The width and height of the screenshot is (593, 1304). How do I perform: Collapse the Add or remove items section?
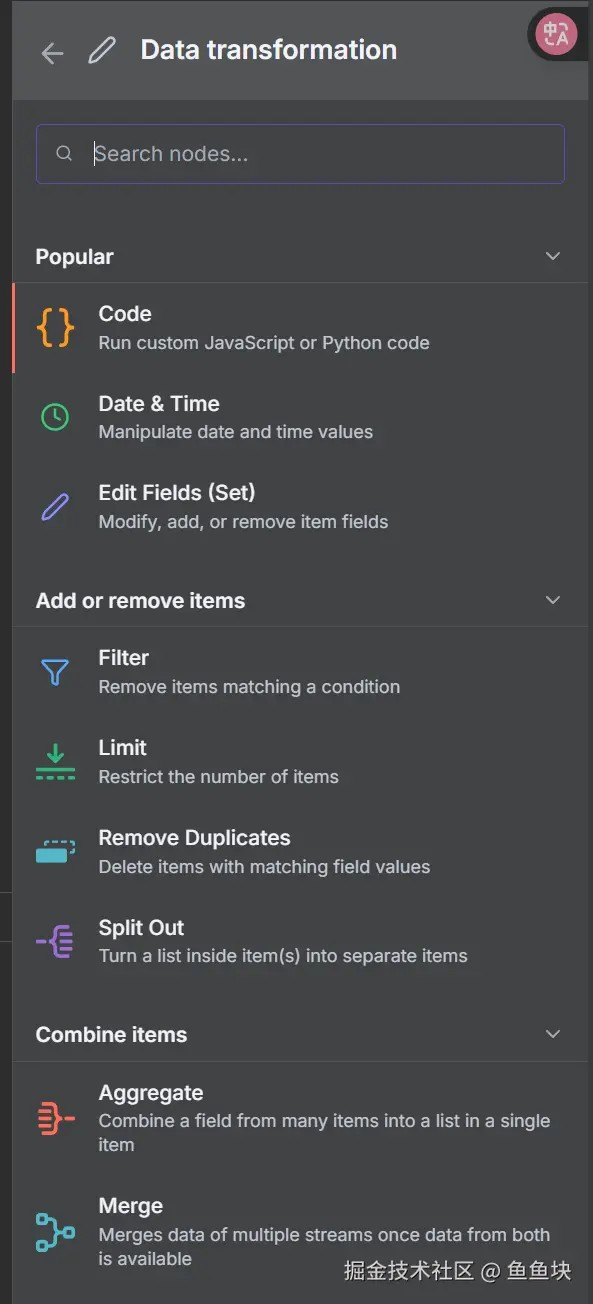pos(553,600)
